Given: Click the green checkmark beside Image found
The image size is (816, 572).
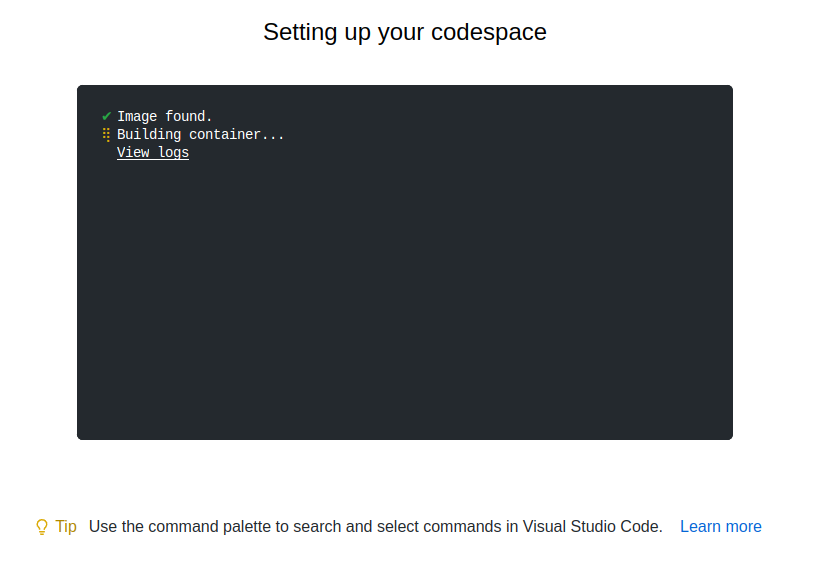Looking at the screenshot, I should pyautogui.click(x=106, y=116).
